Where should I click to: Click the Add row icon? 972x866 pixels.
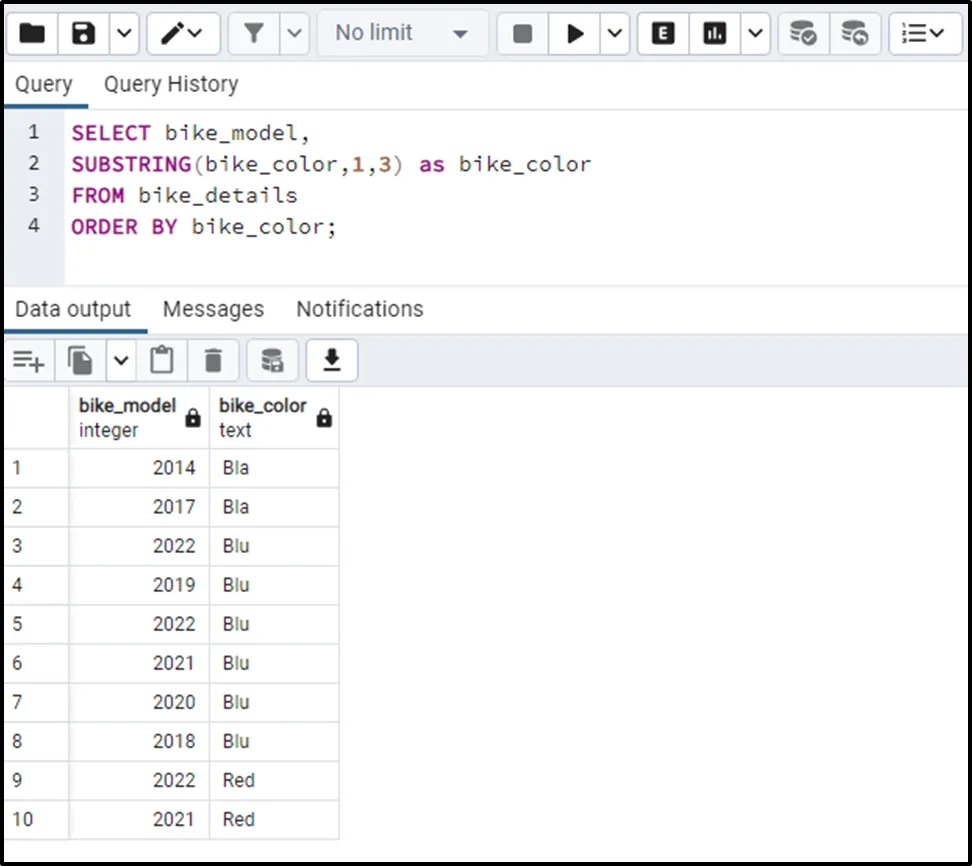click(28, 360)
